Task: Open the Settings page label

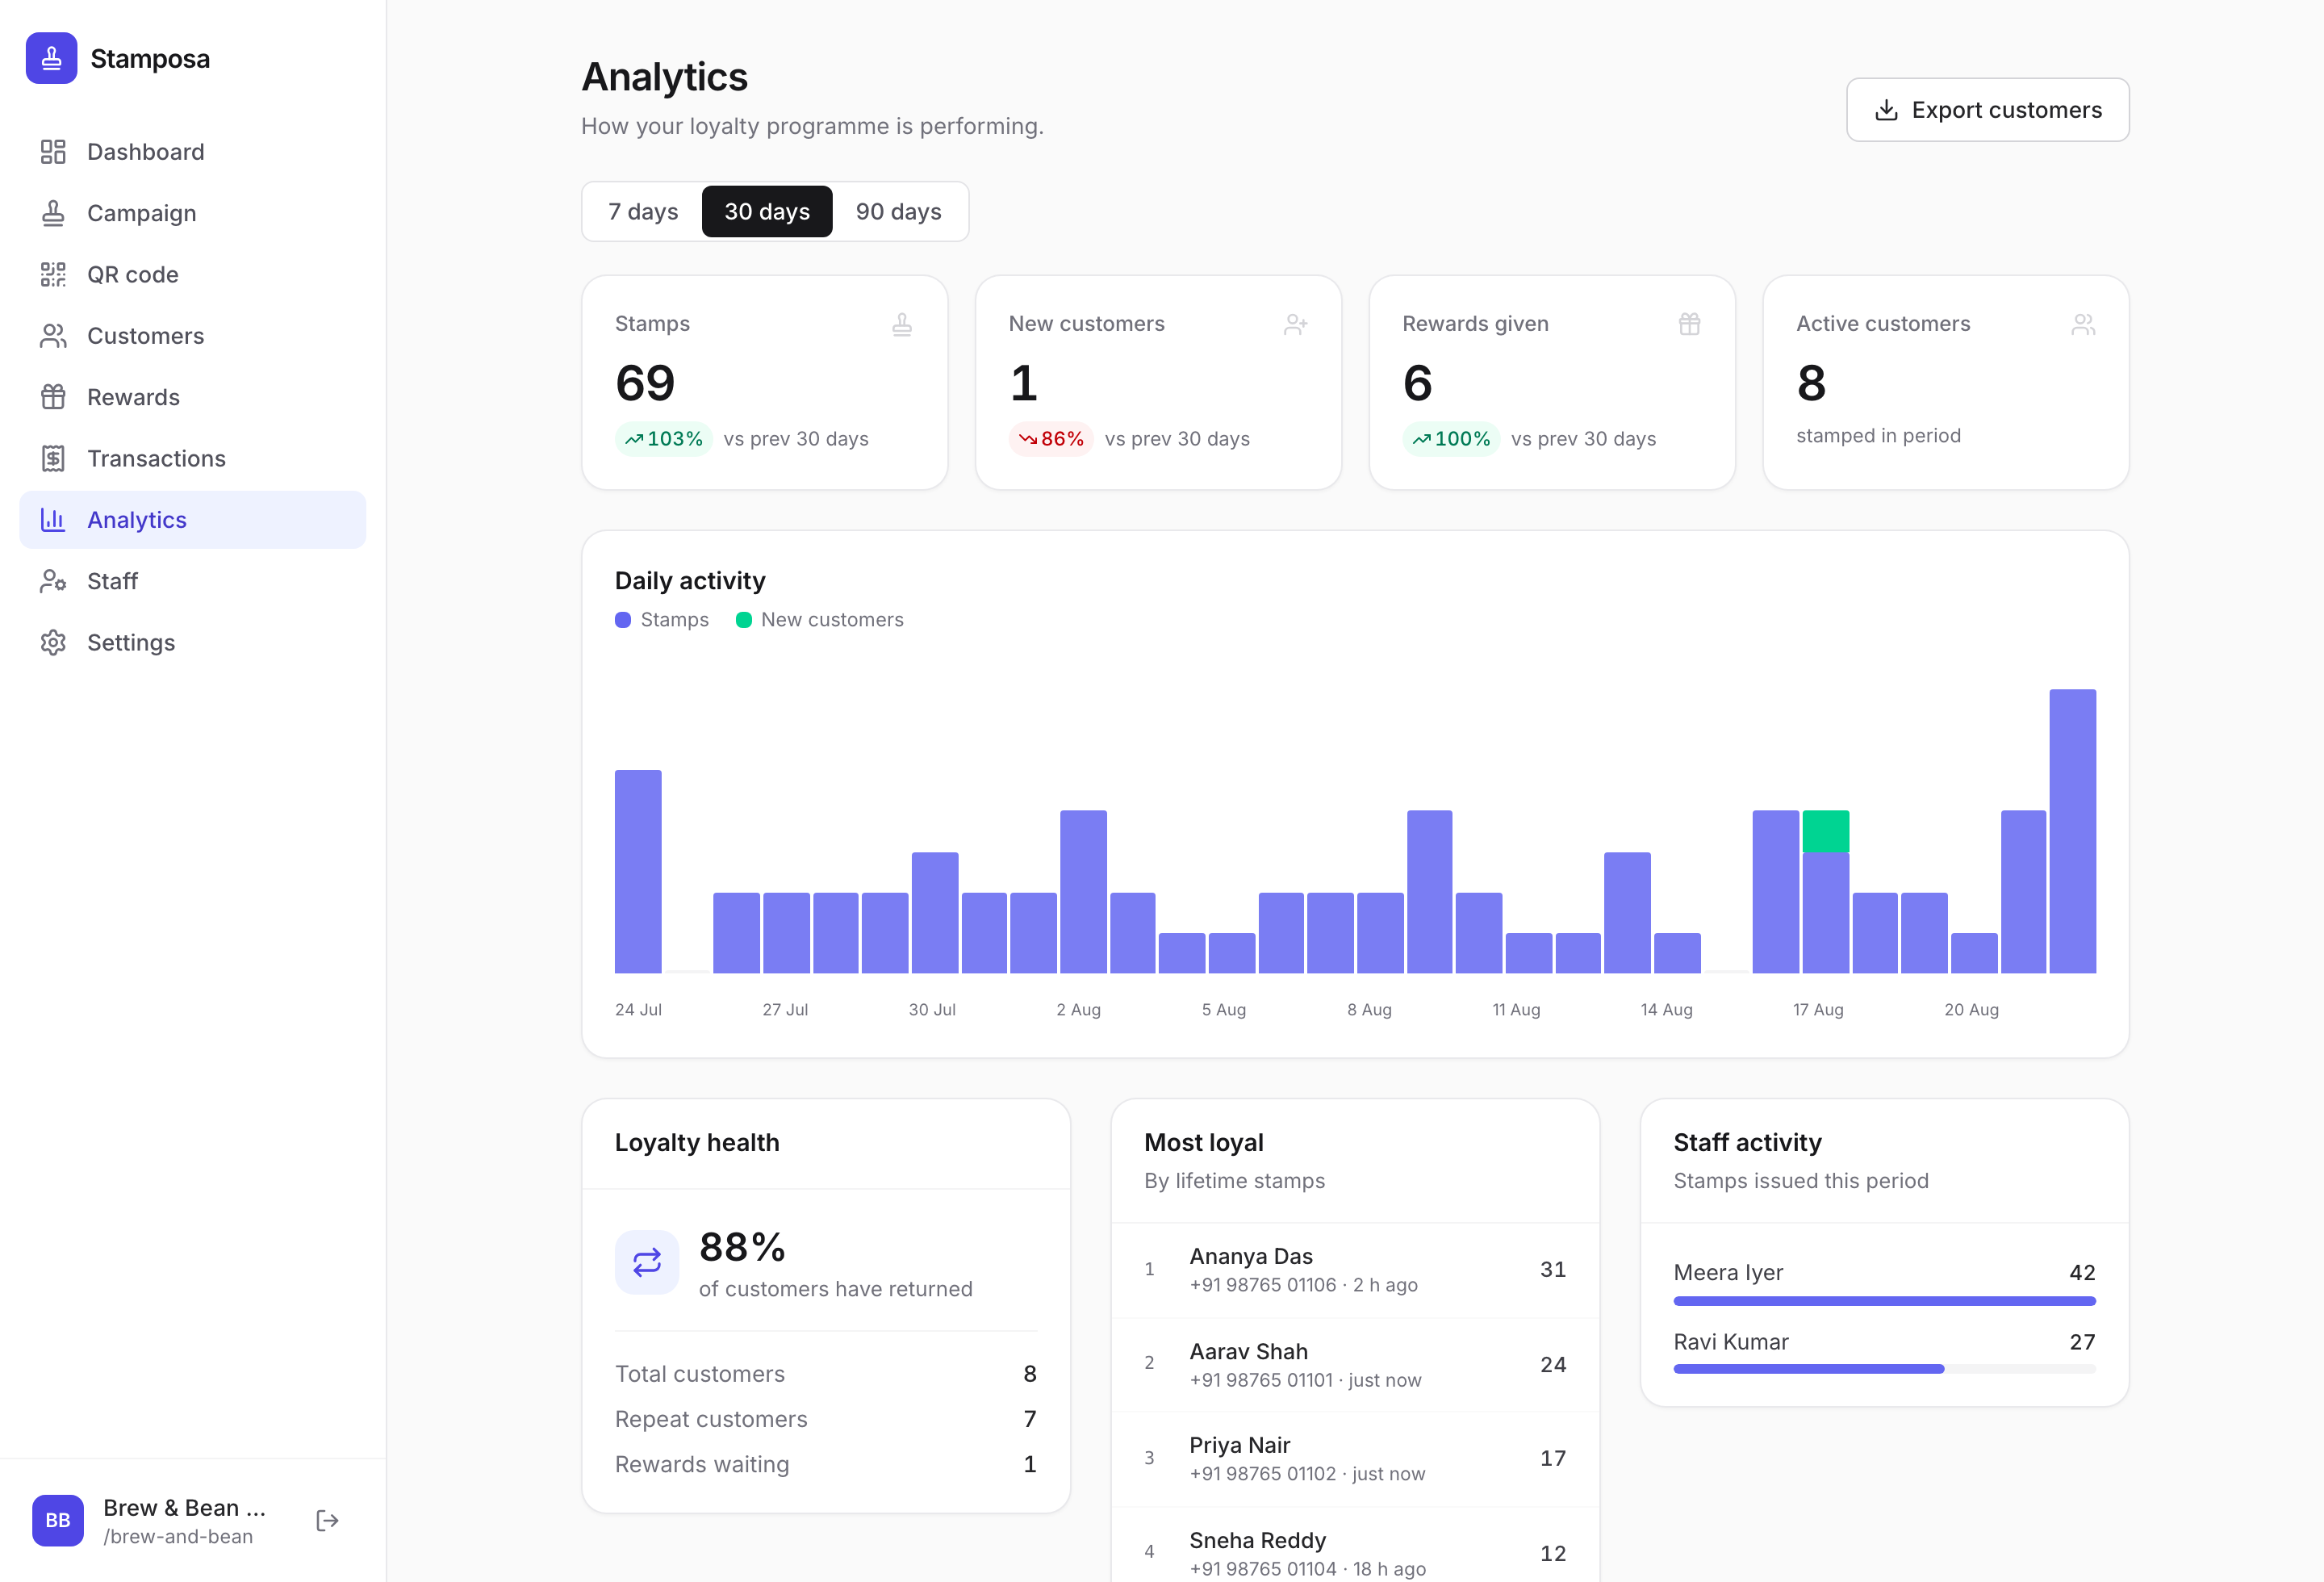Action: coord(131,642)
